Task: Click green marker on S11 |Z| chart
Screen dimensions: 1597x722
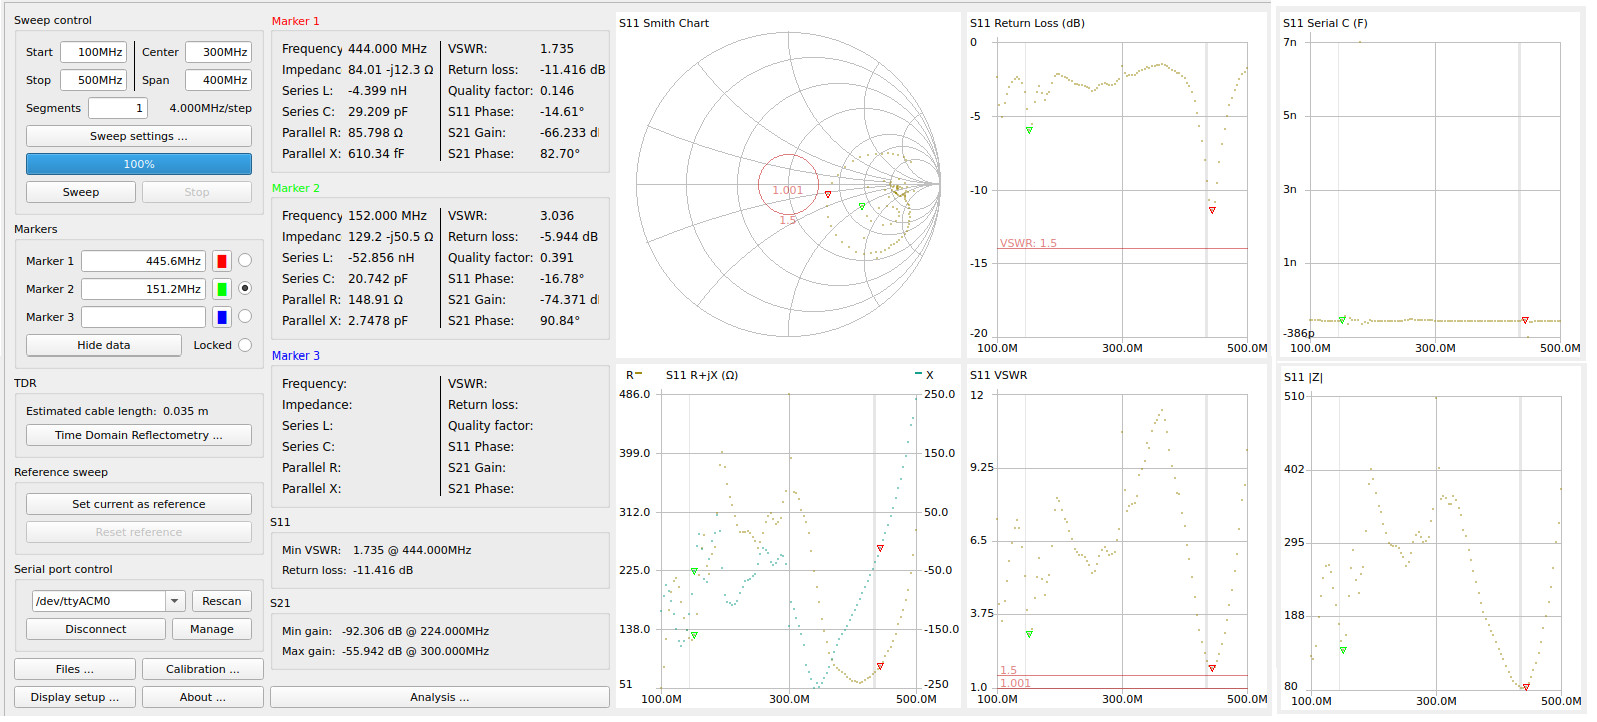Action: tap(1343, 650)
